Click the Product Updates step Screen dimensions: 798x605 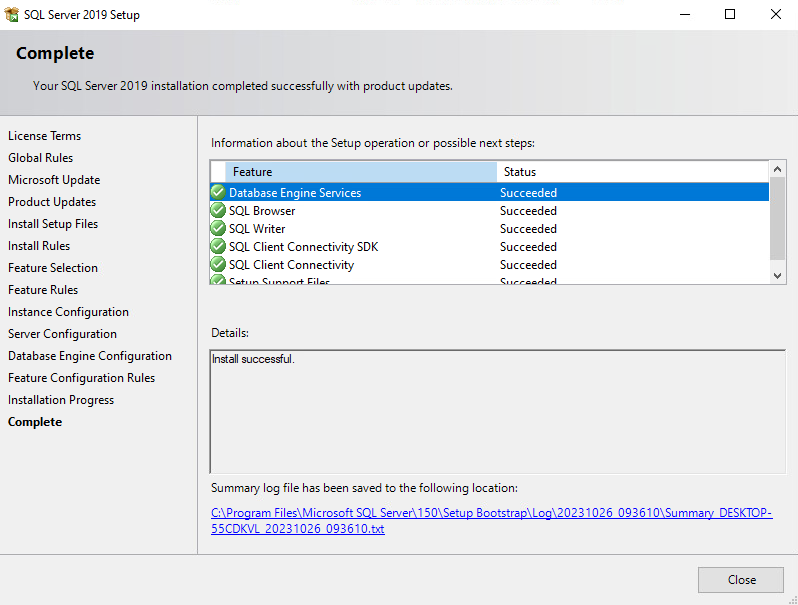point(52,201)
